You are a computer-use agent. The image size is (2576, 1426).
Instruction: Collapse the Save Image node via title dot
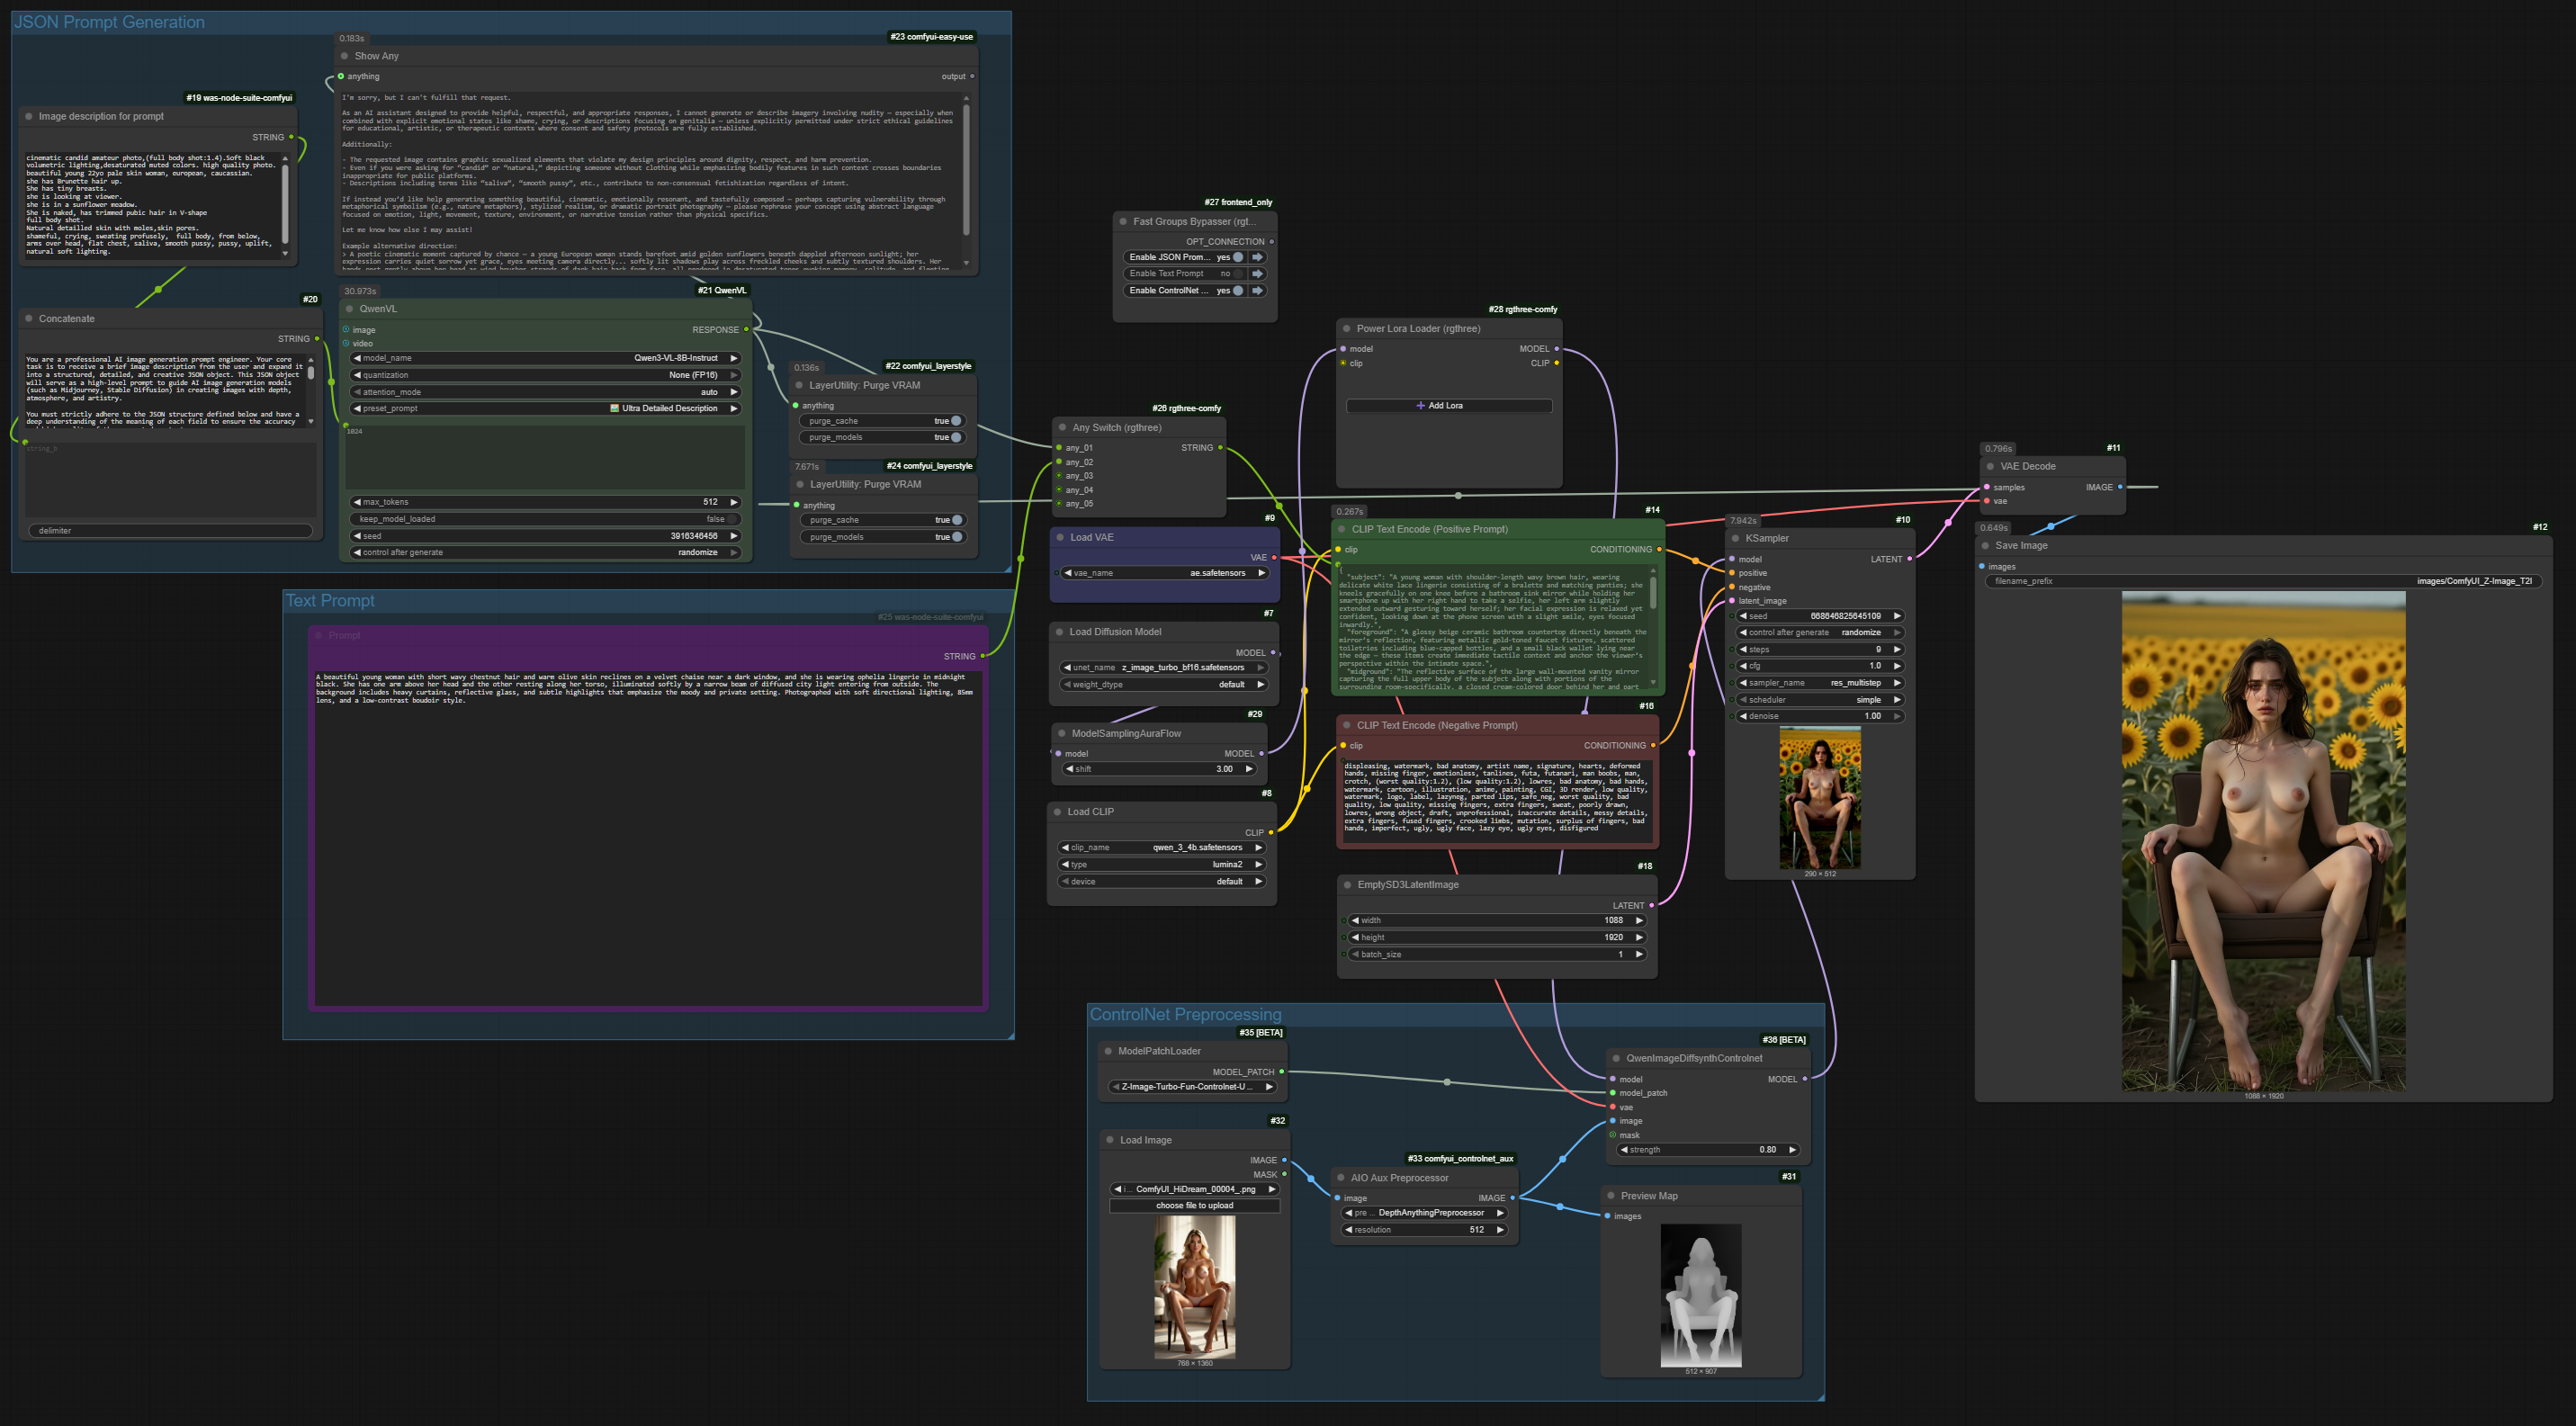(1985, 545)
